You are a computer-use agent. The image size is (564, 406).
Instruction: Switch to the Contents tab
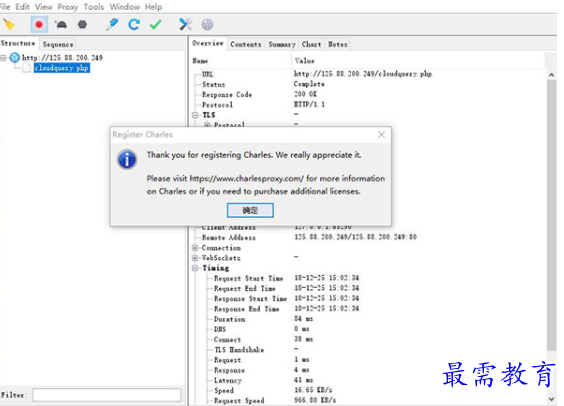pyautogui.click(x=246, y=44)
